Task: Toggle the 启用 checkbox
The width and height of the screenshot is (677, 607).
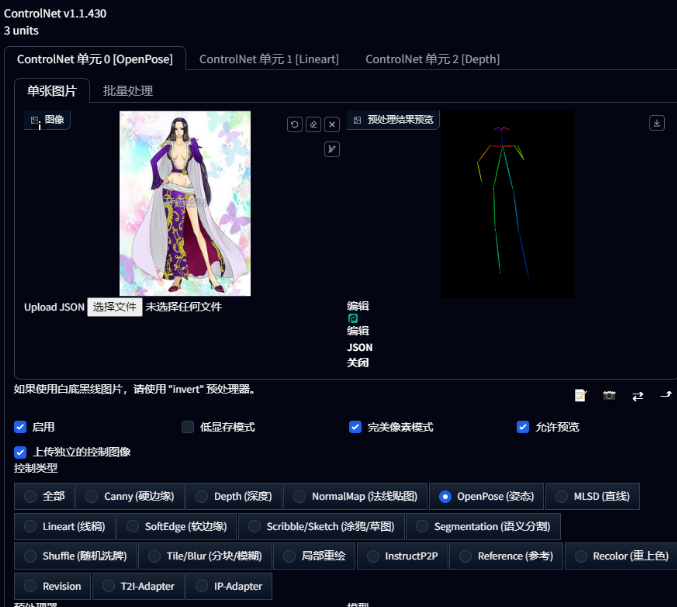Action: point(20,427)
